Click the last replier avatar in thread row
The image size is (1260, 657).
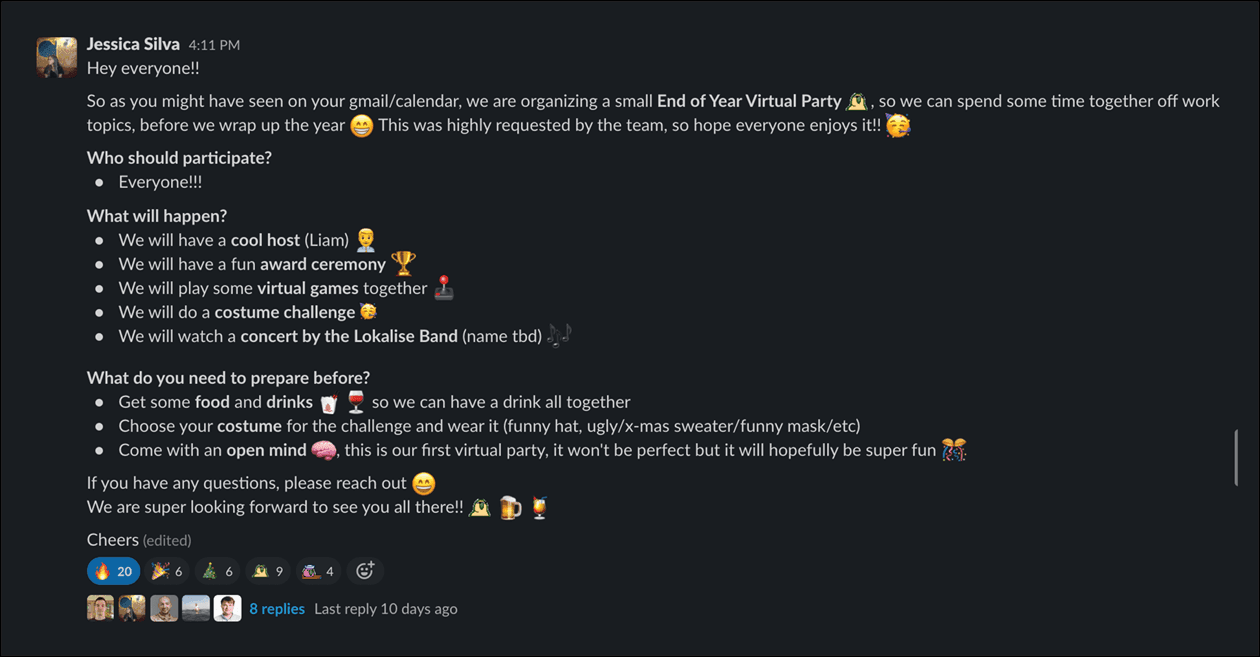tap(228, 608)
